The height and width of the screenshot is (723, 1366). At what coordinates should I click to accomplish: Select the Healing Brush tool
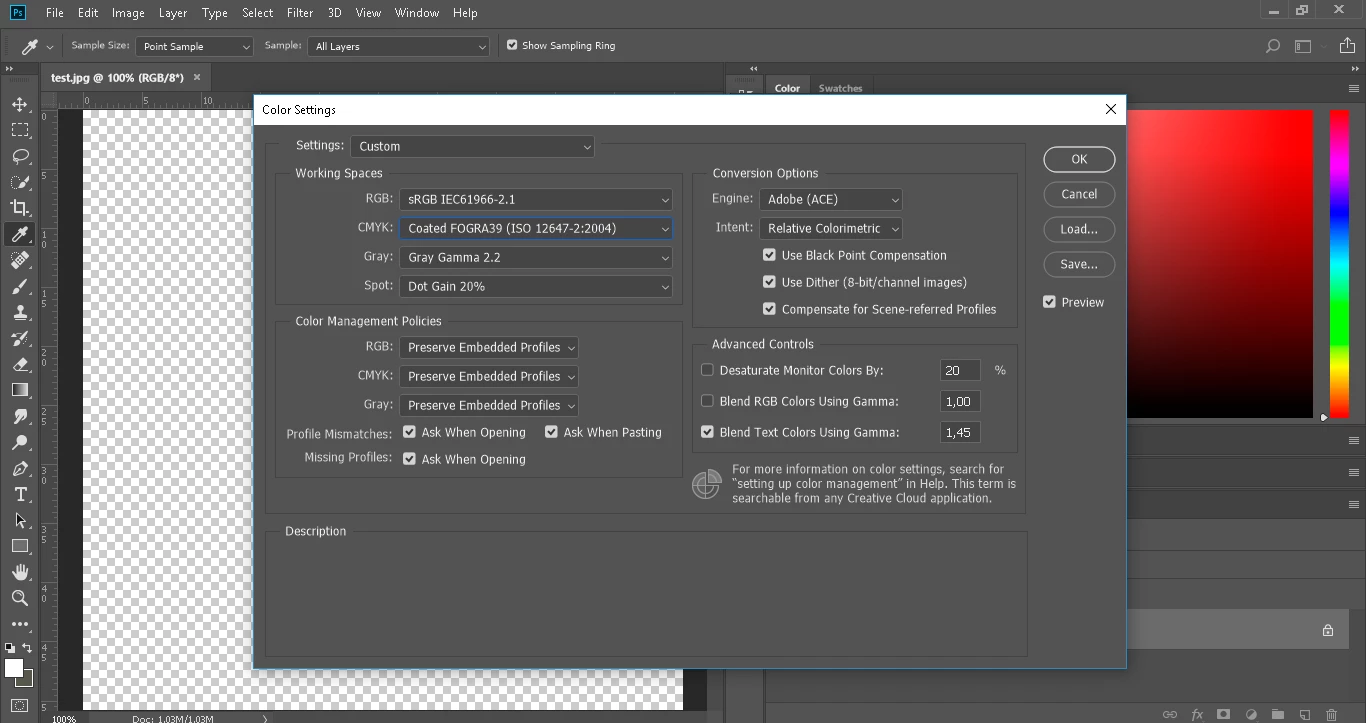pyautogui.click(x=20, y=260)
